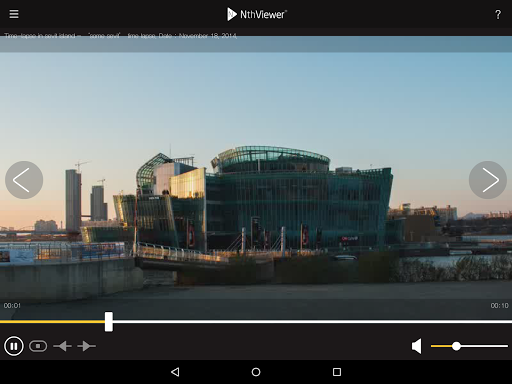512x384 pixels.
Task: Click the volume slider knob
Action: tap(456, 346)
